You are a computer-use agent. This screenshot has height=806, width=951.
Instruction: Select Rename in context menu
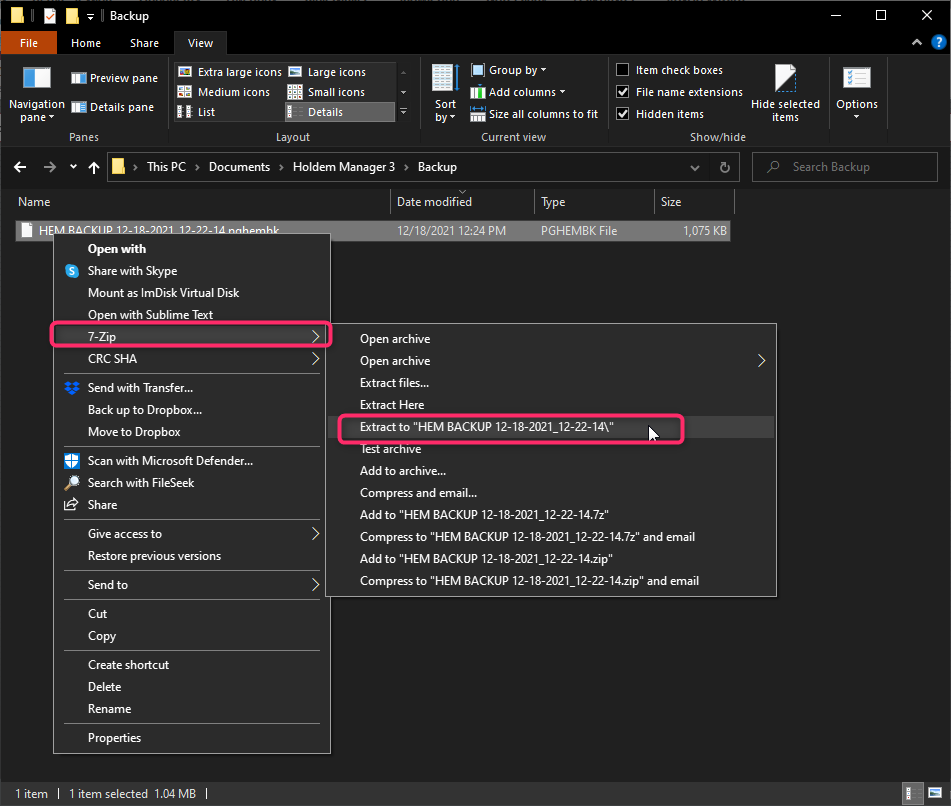click(x=192, y=709)
